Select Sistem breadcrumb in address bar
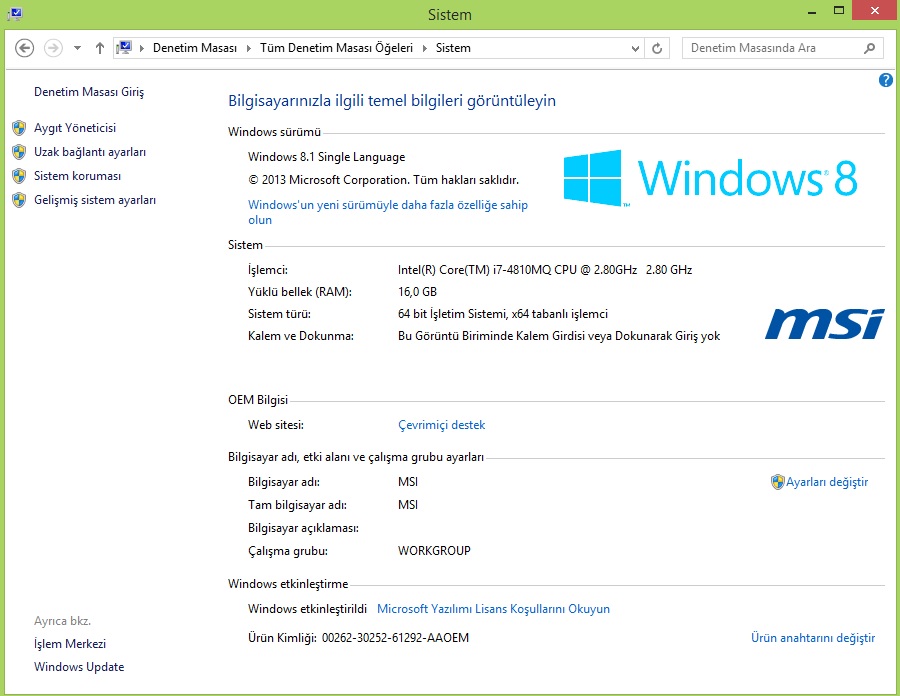Viewport: 900px width, 696px height. [x=453, y=48]
